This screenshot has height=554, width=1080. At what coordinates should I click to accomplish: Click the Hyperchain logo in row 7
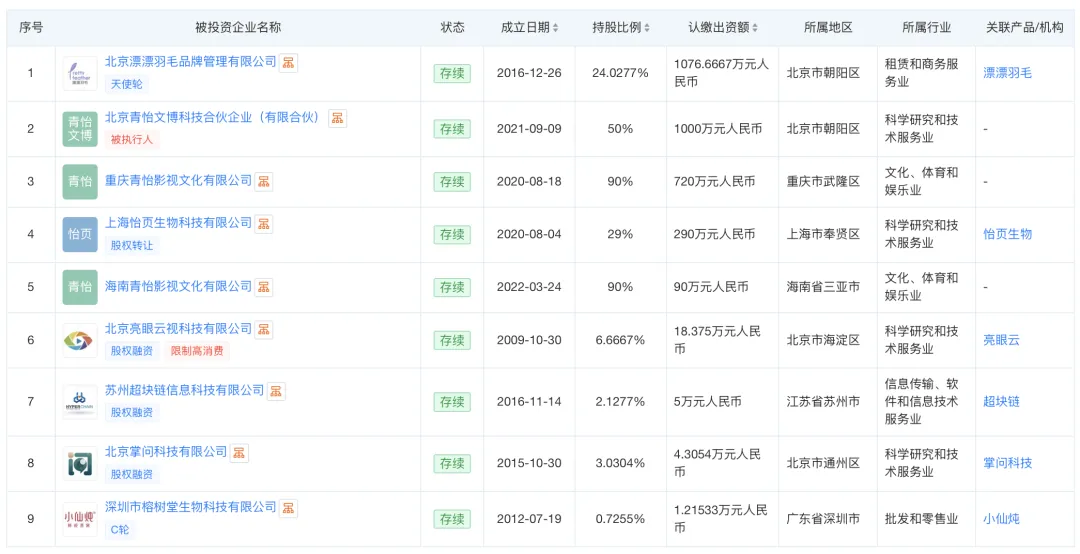tap(80, 402)
